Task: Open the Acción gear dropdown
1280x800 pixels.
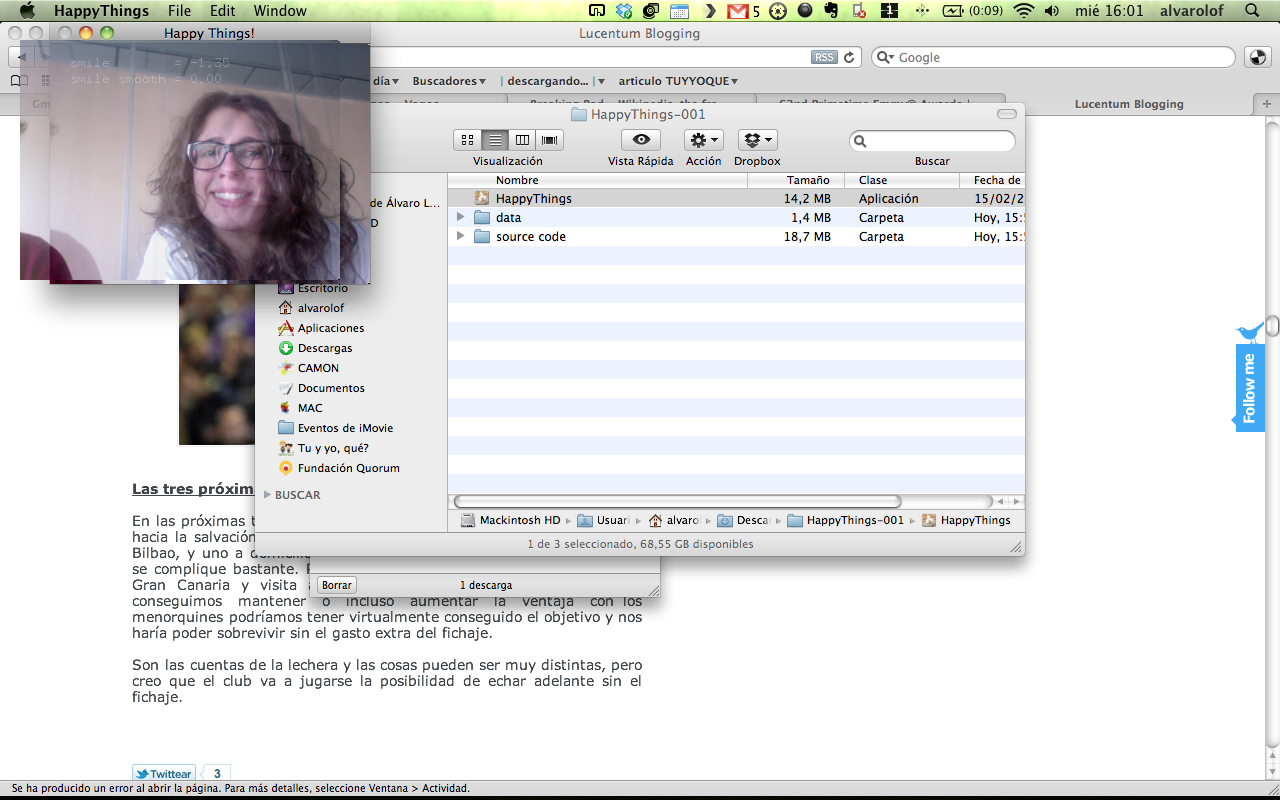Action: (704, 140)
